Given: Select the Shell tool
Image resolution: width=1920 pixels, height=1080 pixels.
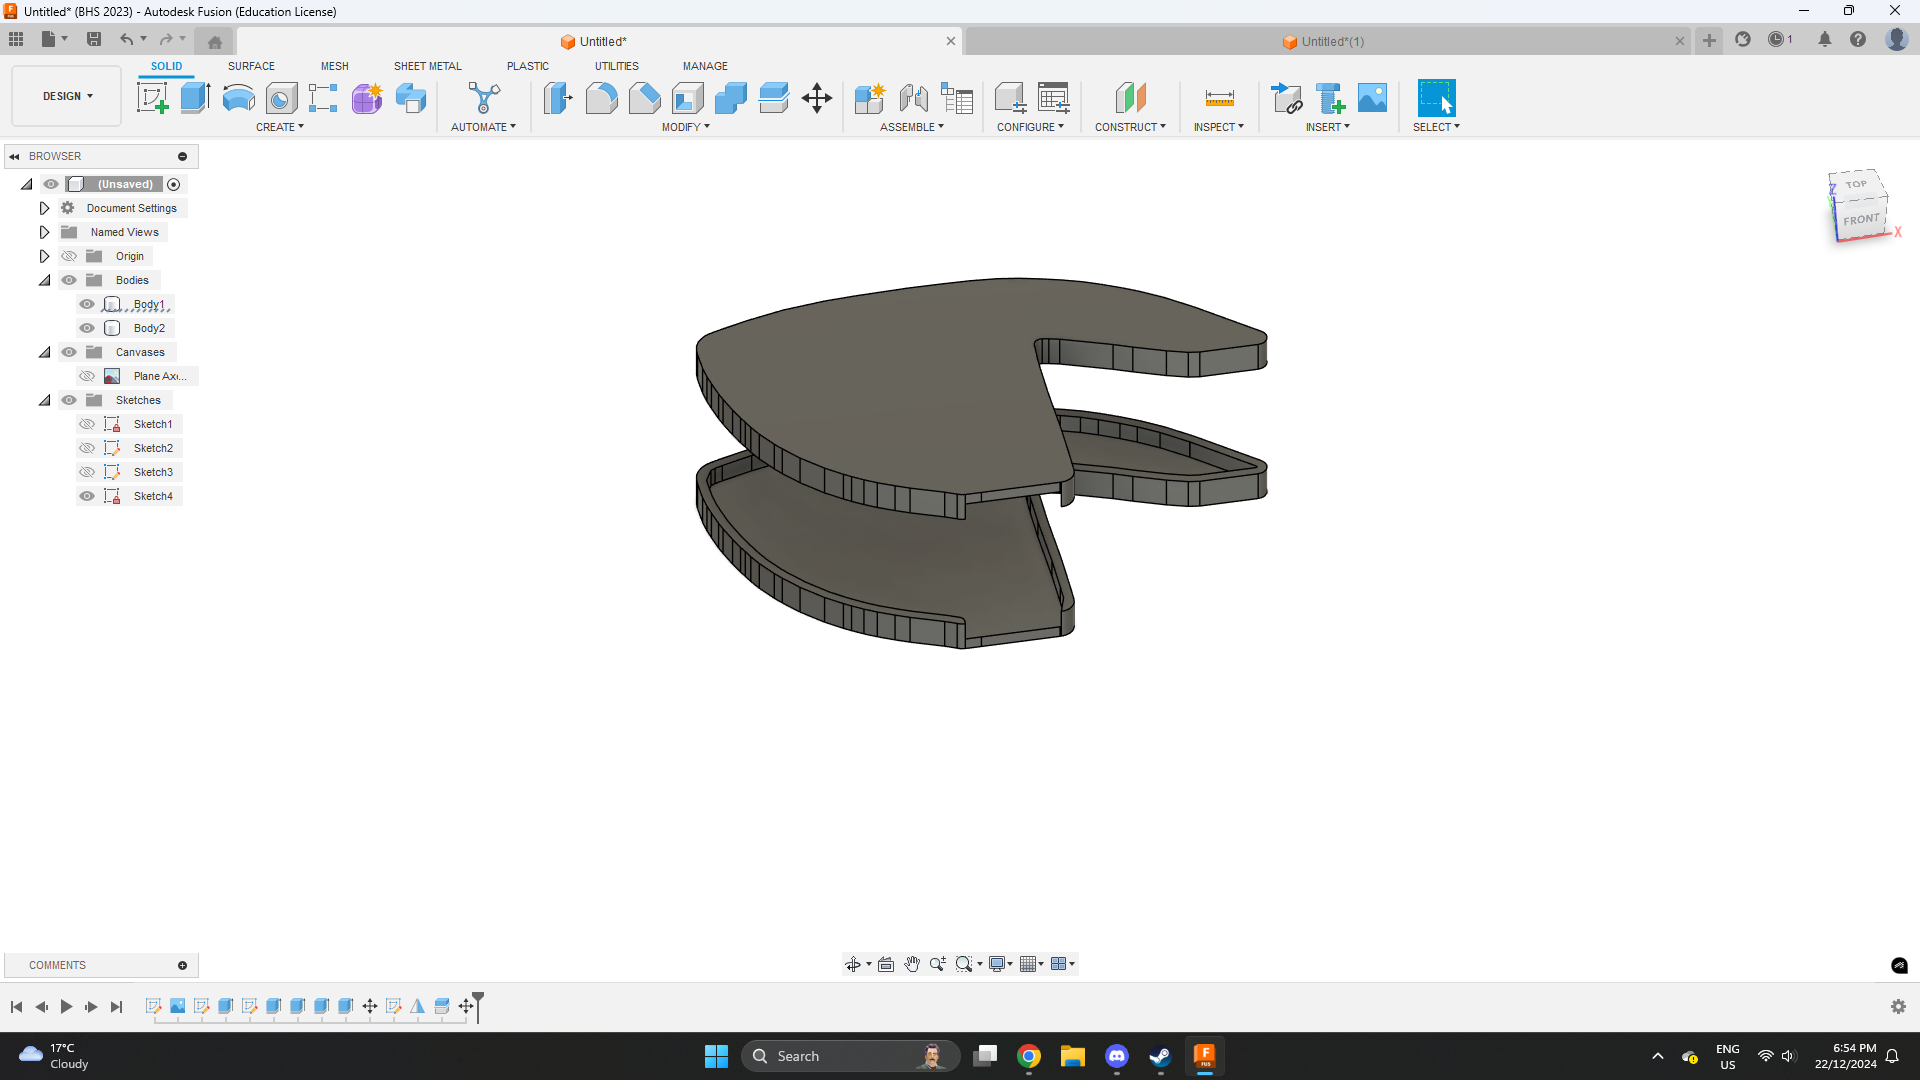Looking at the screenshot, I should click(x=688, y=98).
